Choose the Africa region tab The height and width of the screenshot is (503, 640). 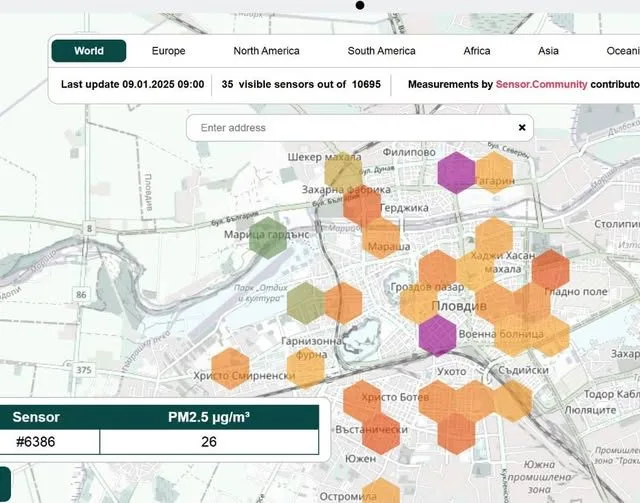[x=477, y=51]
